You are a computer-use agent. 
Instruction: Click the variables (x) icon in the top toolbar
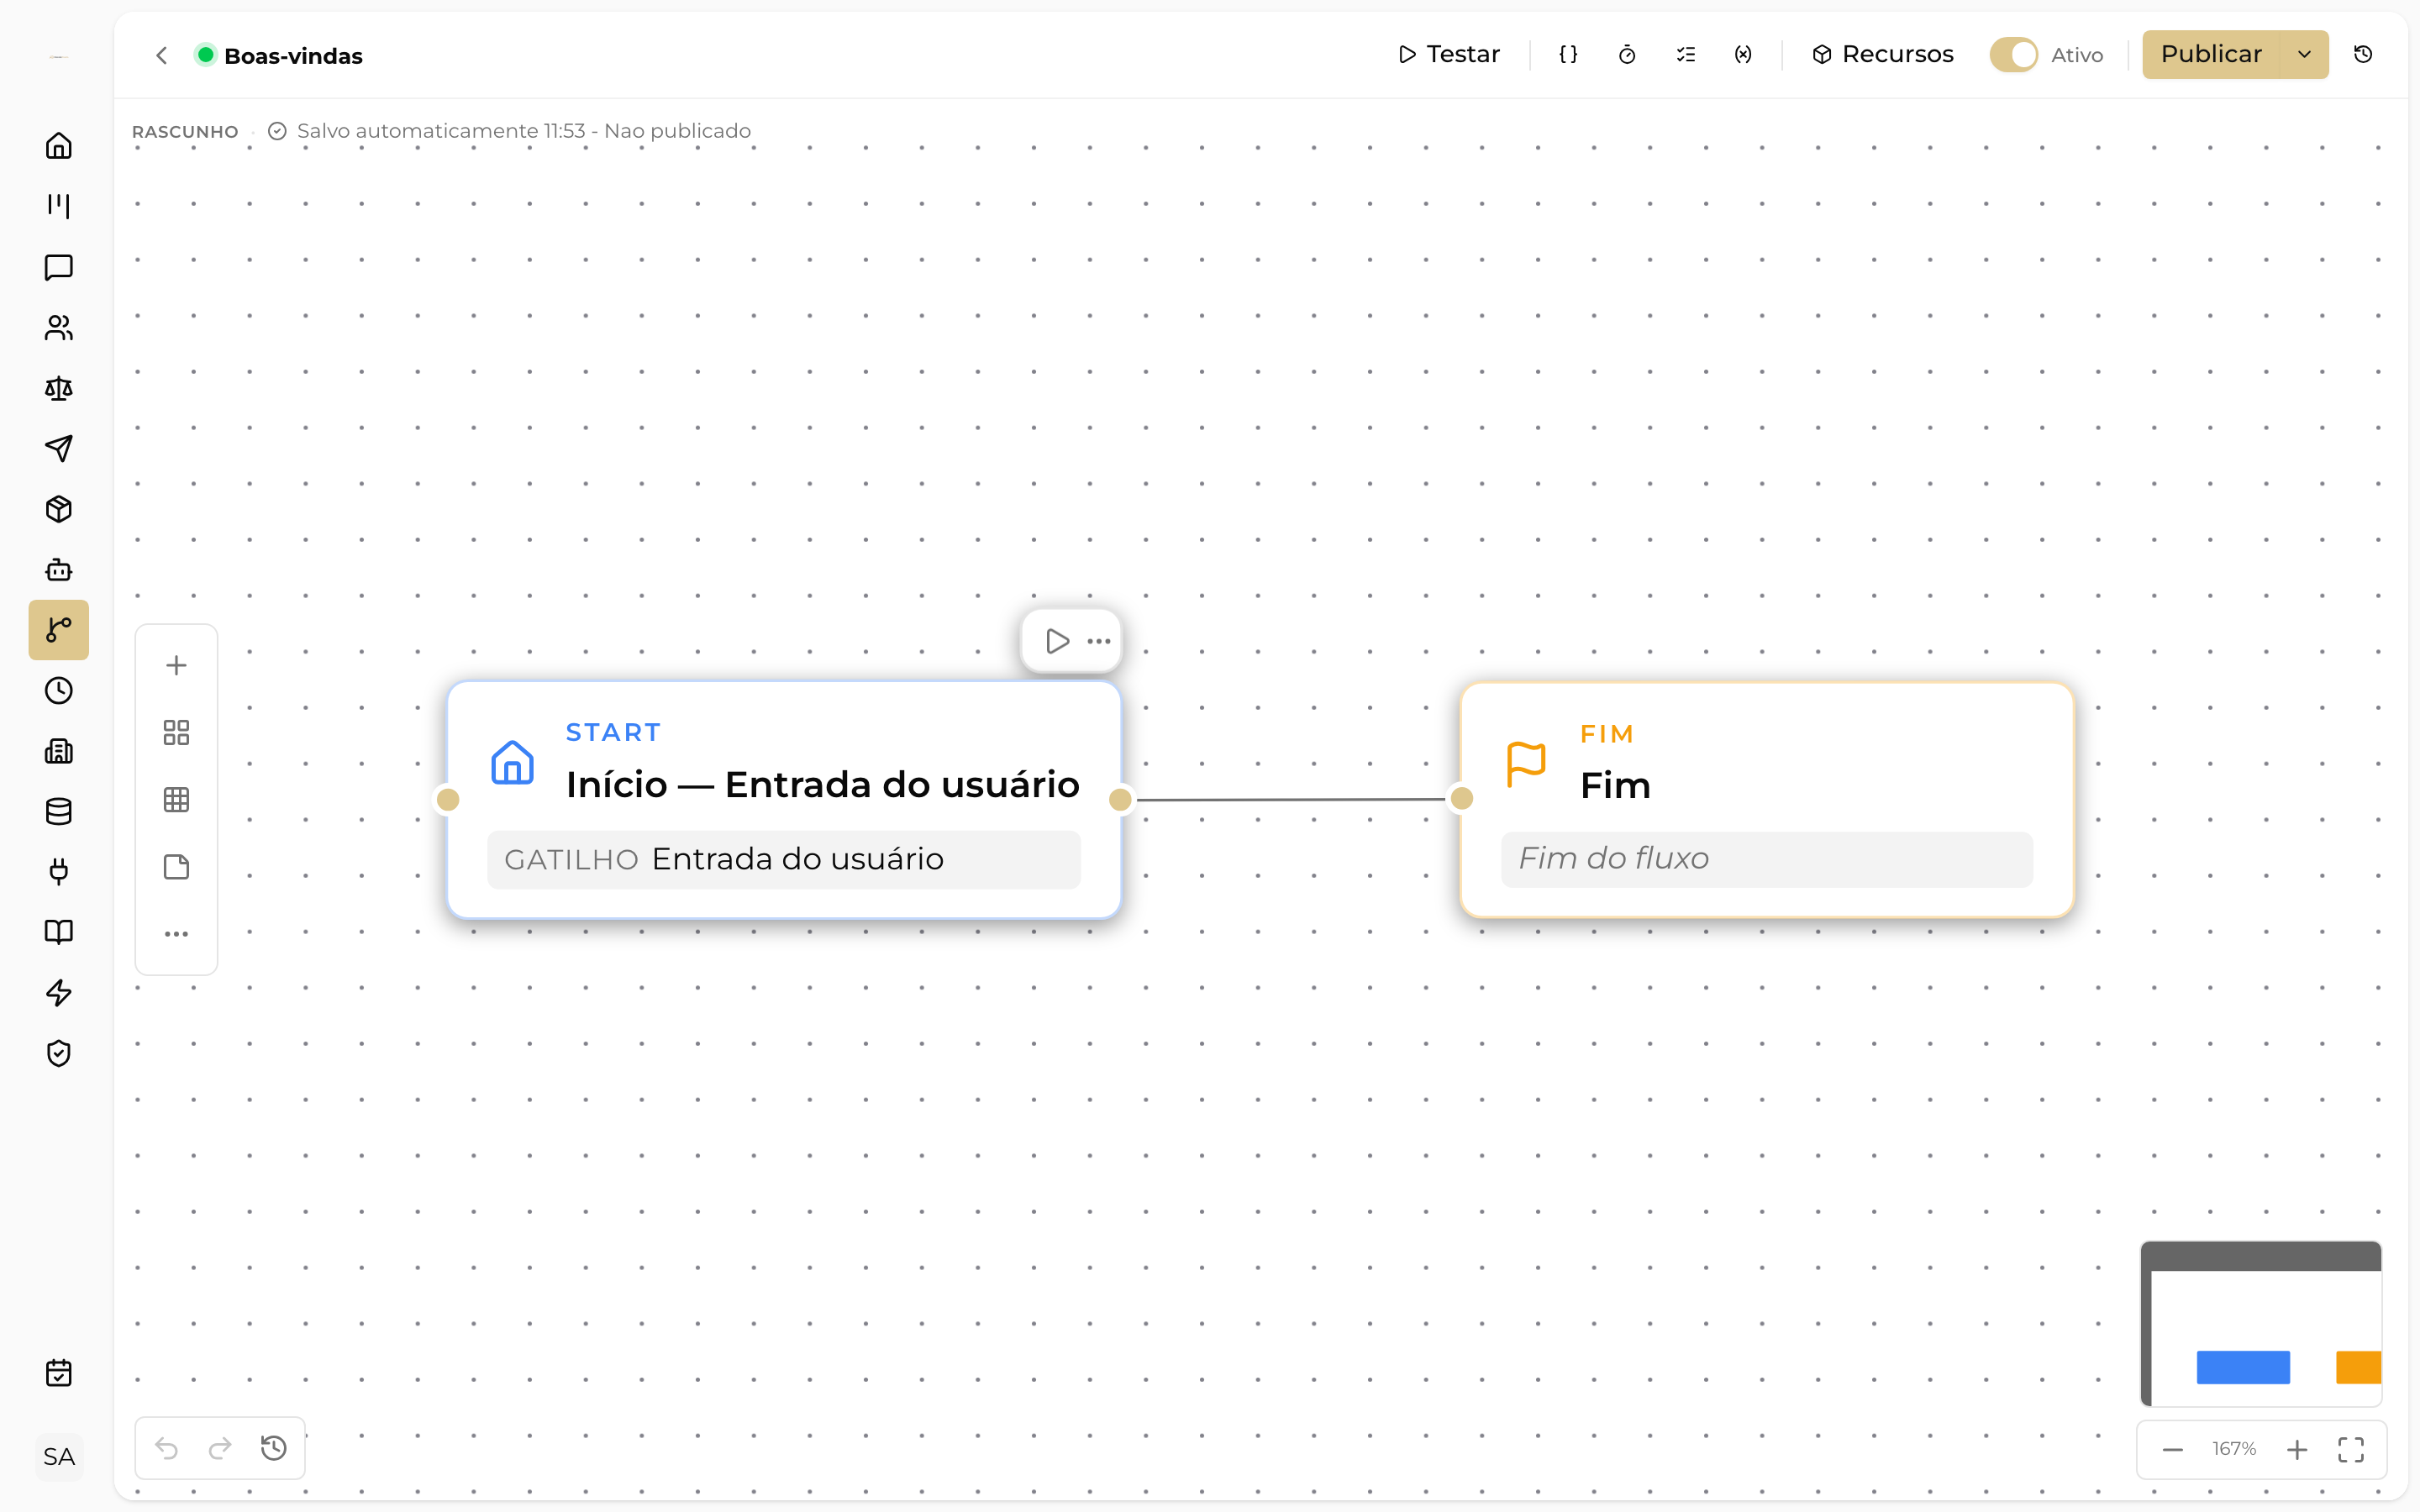pos(1743,55)
